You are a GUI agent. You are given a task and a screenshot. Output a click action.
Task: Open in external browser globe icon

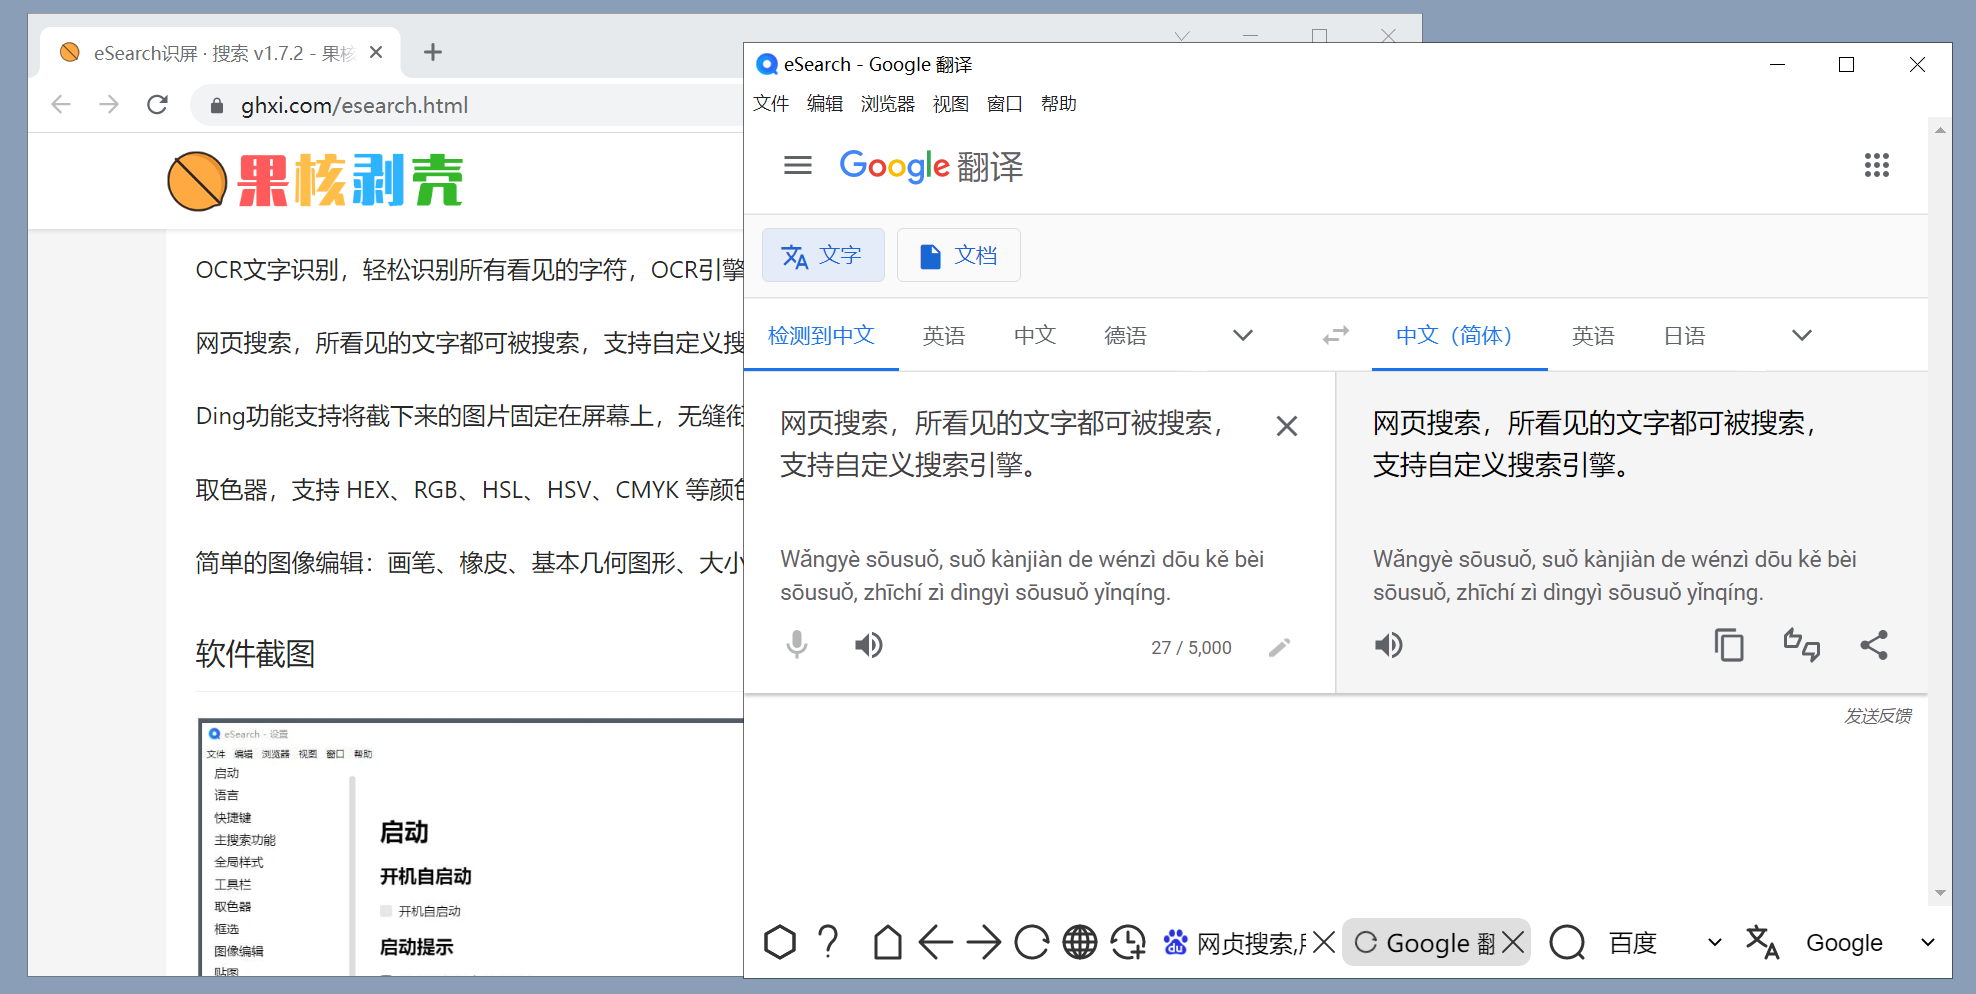click(1079, 942)
